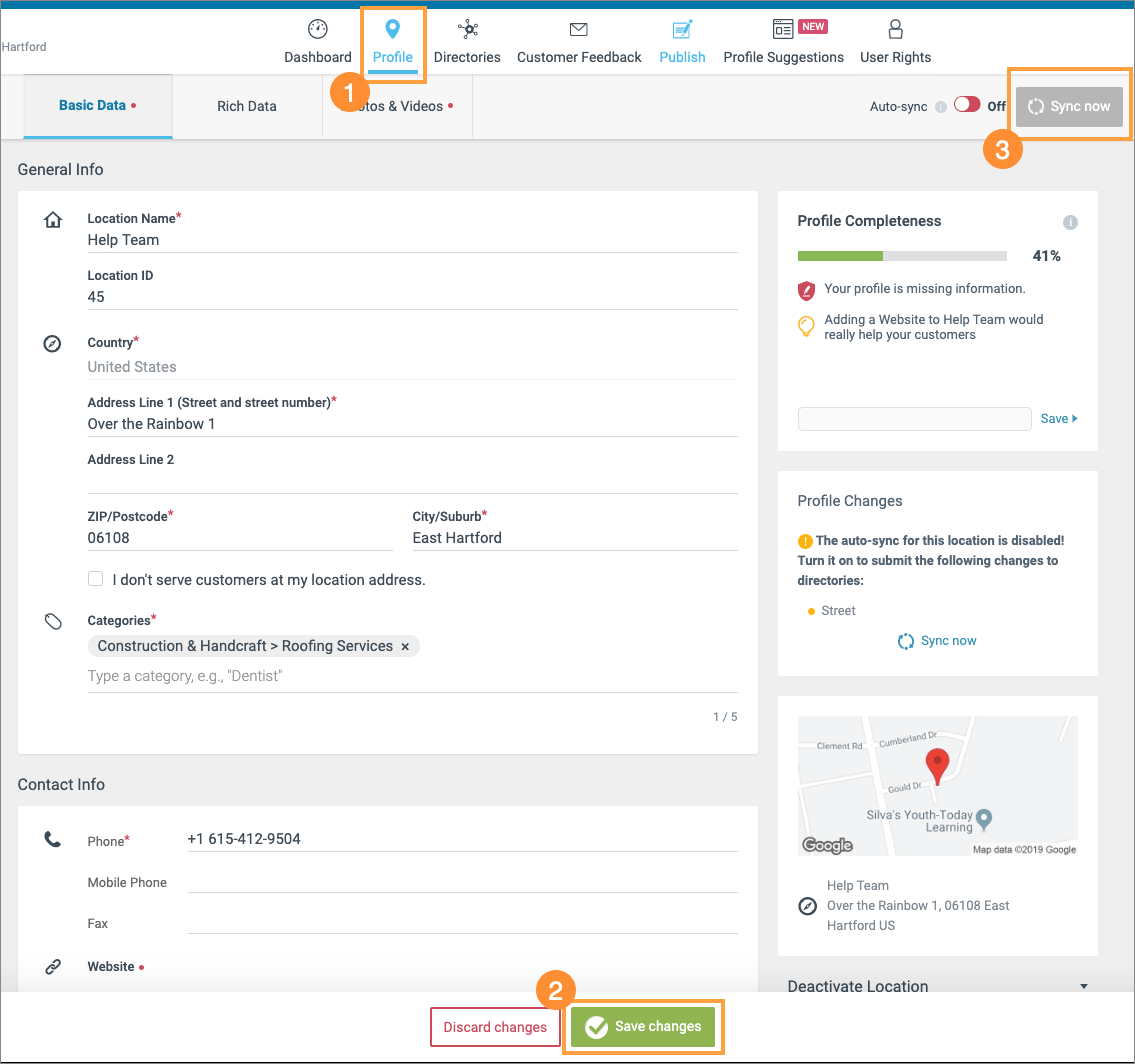Expand the Deactivate Location section
Image resolution: width=1135 pixels, height=1064 pixels.
1084,986
